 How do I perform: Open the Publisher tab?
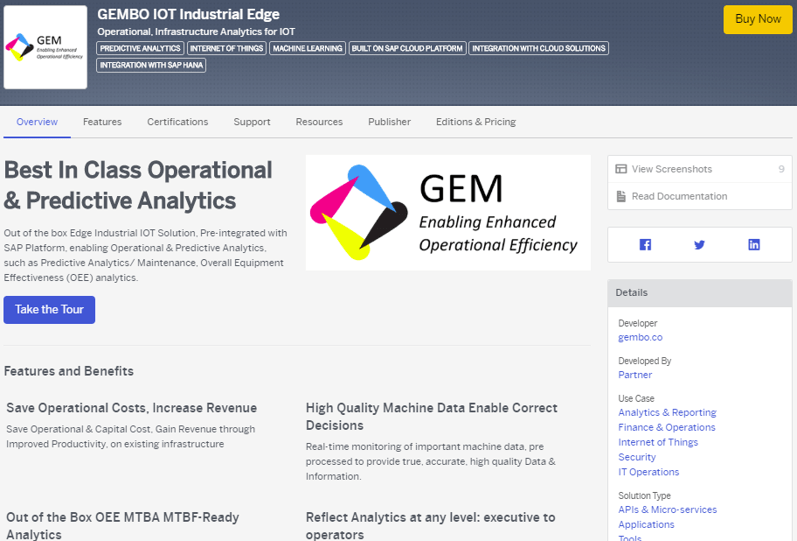pos(389,122)
